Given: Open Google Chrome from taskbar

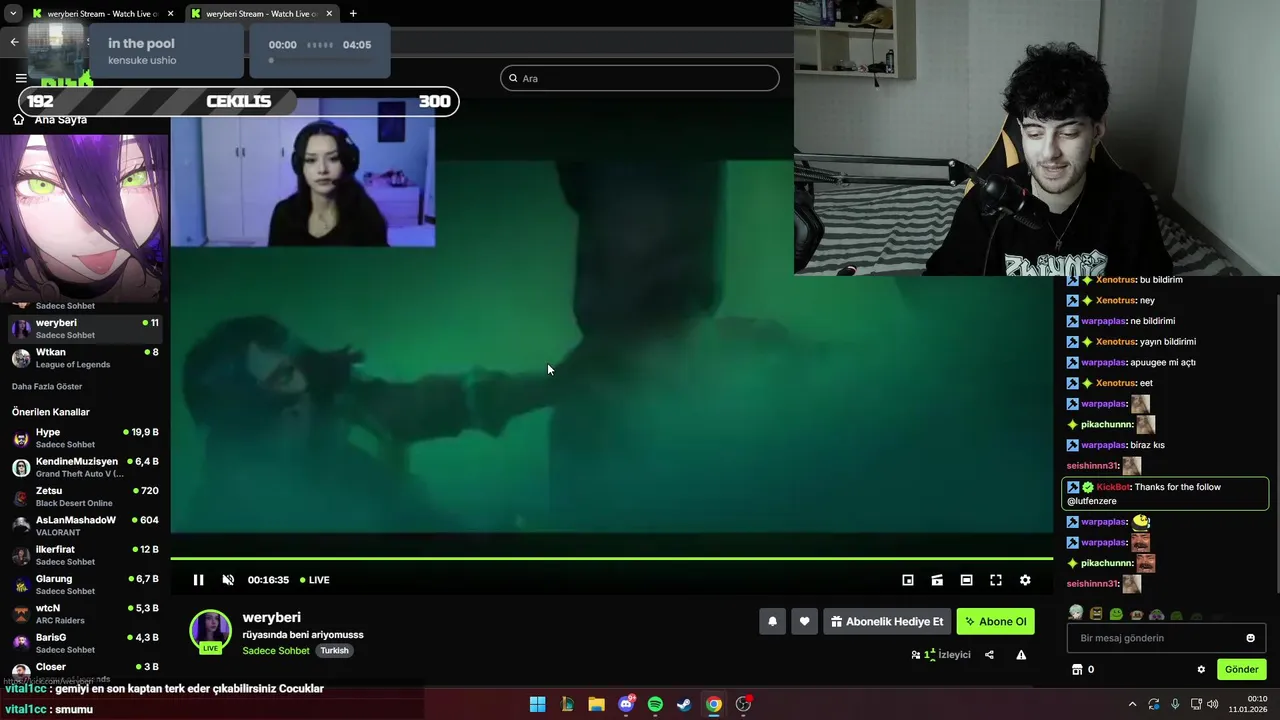Looking at the screenshot, I should (713, 704).
